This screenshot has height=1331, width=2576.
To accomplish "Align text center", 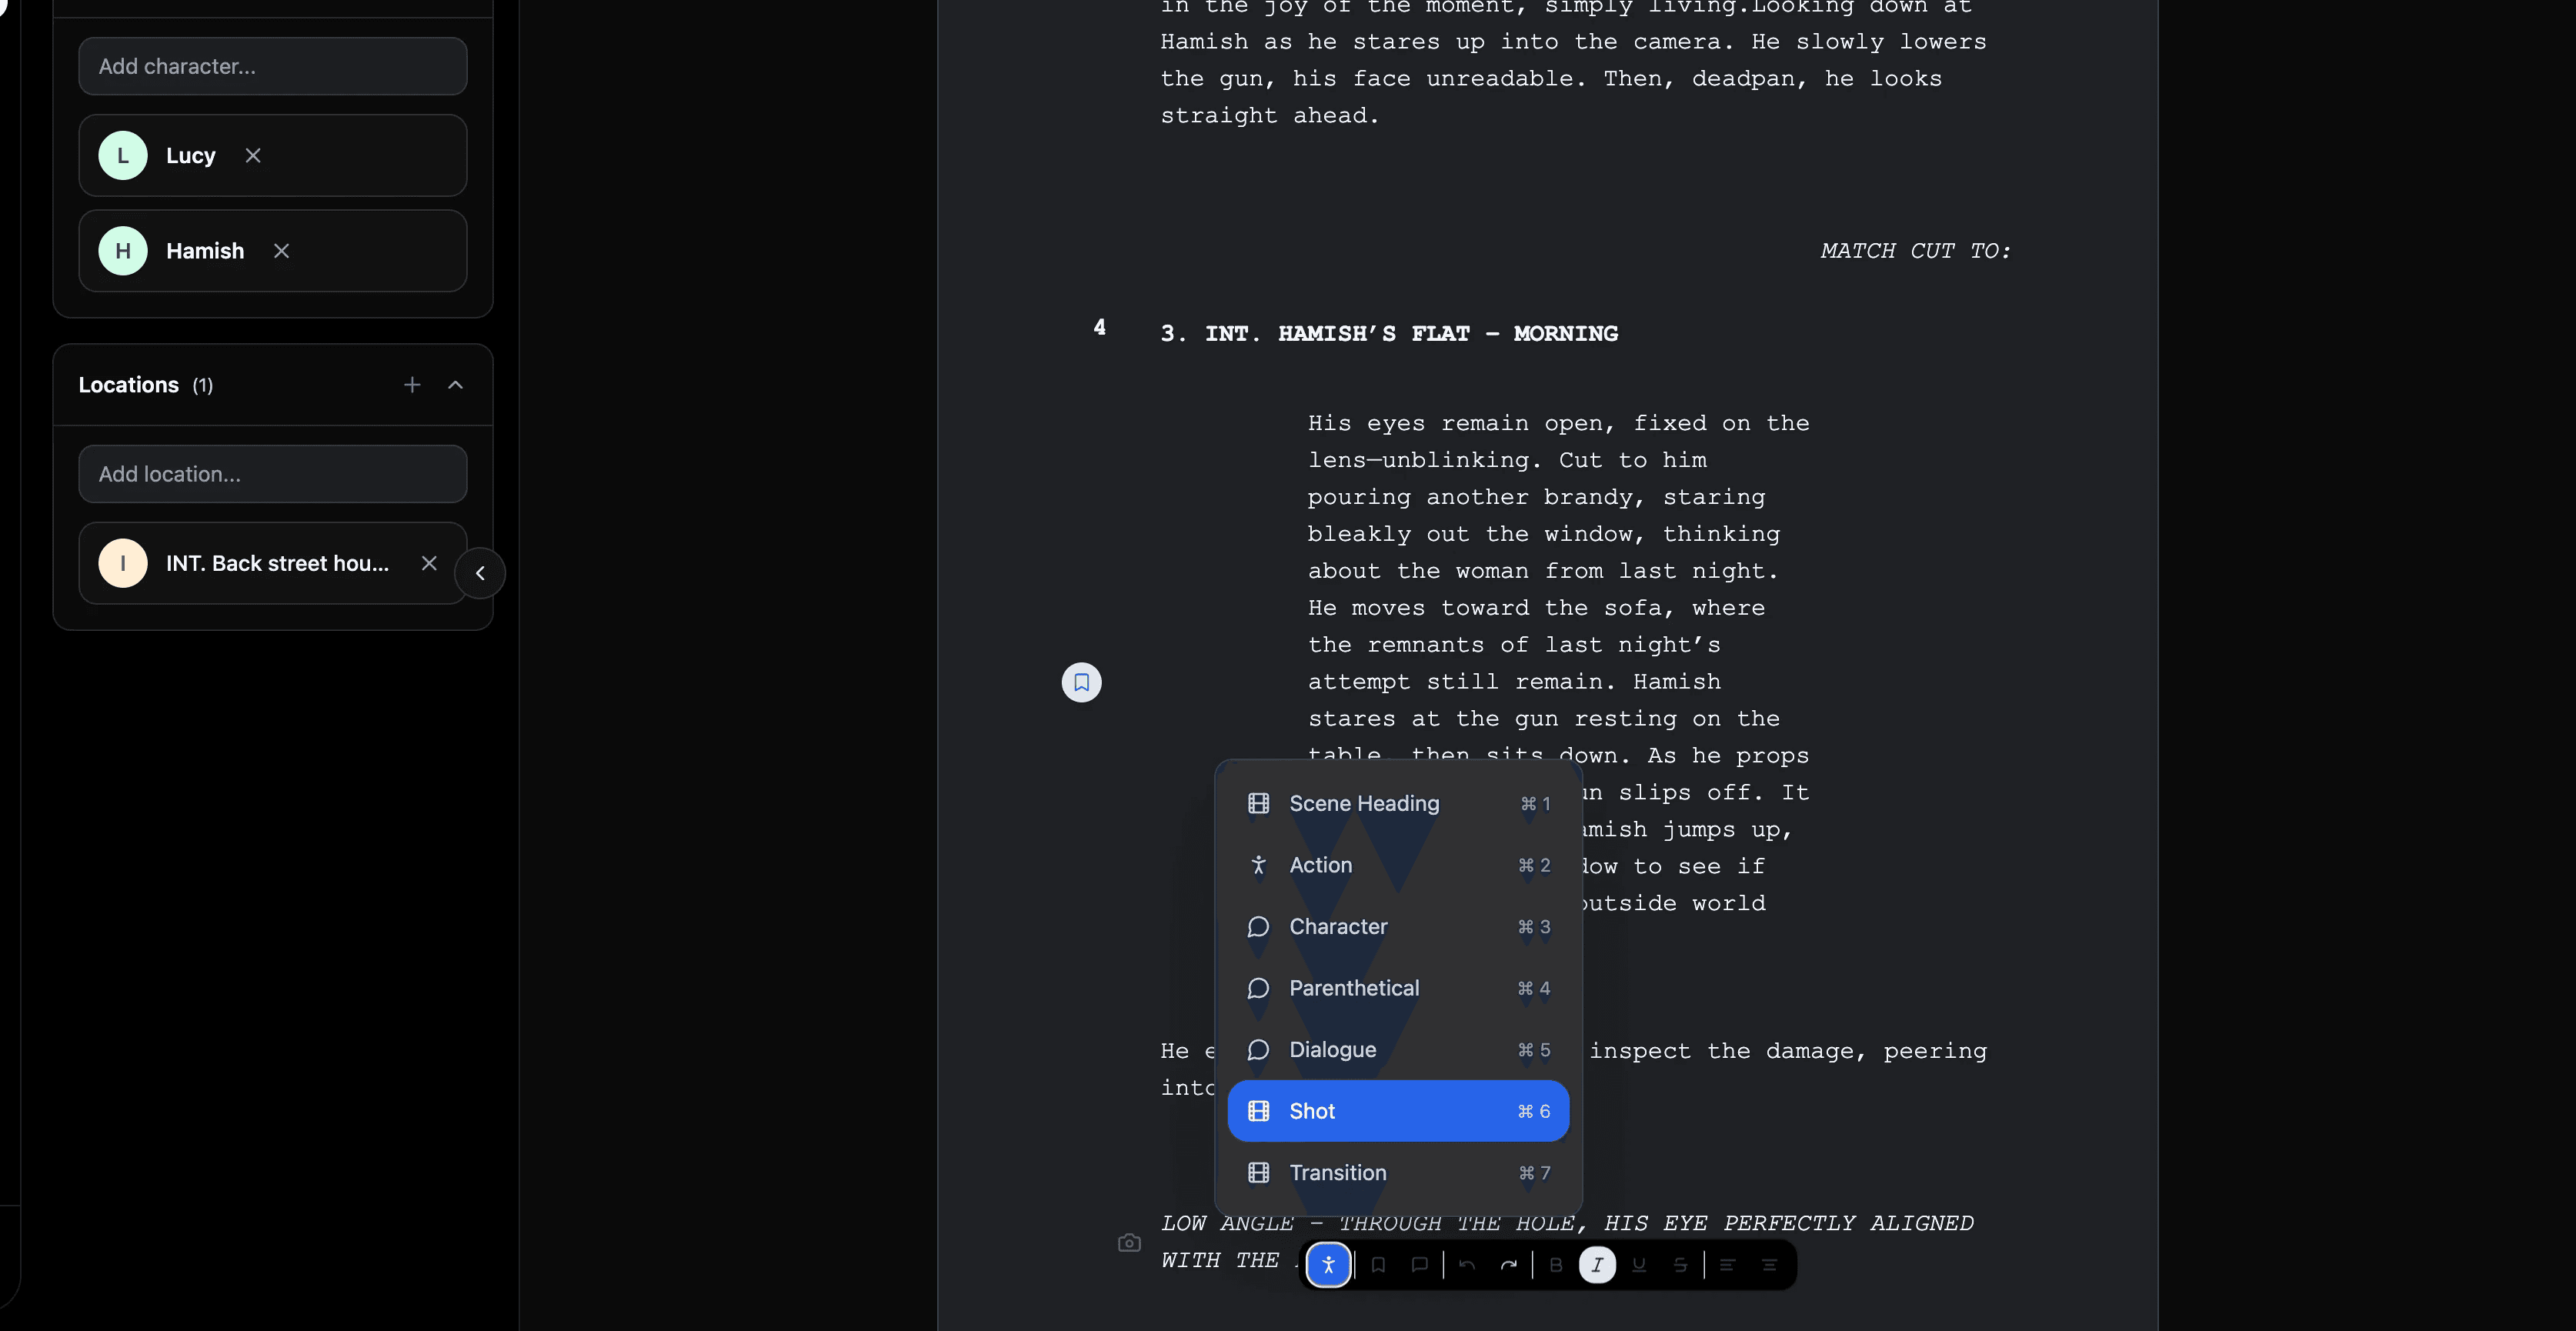I will pos(1769,1265).
